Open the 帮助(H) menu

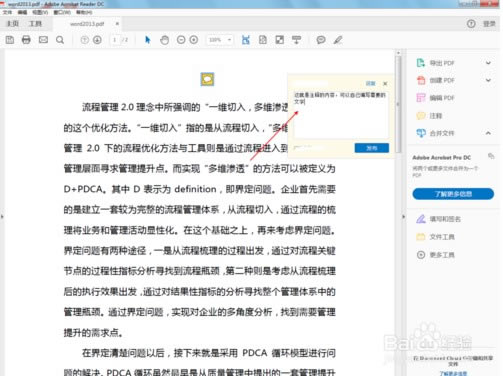[x=84, y=12]
